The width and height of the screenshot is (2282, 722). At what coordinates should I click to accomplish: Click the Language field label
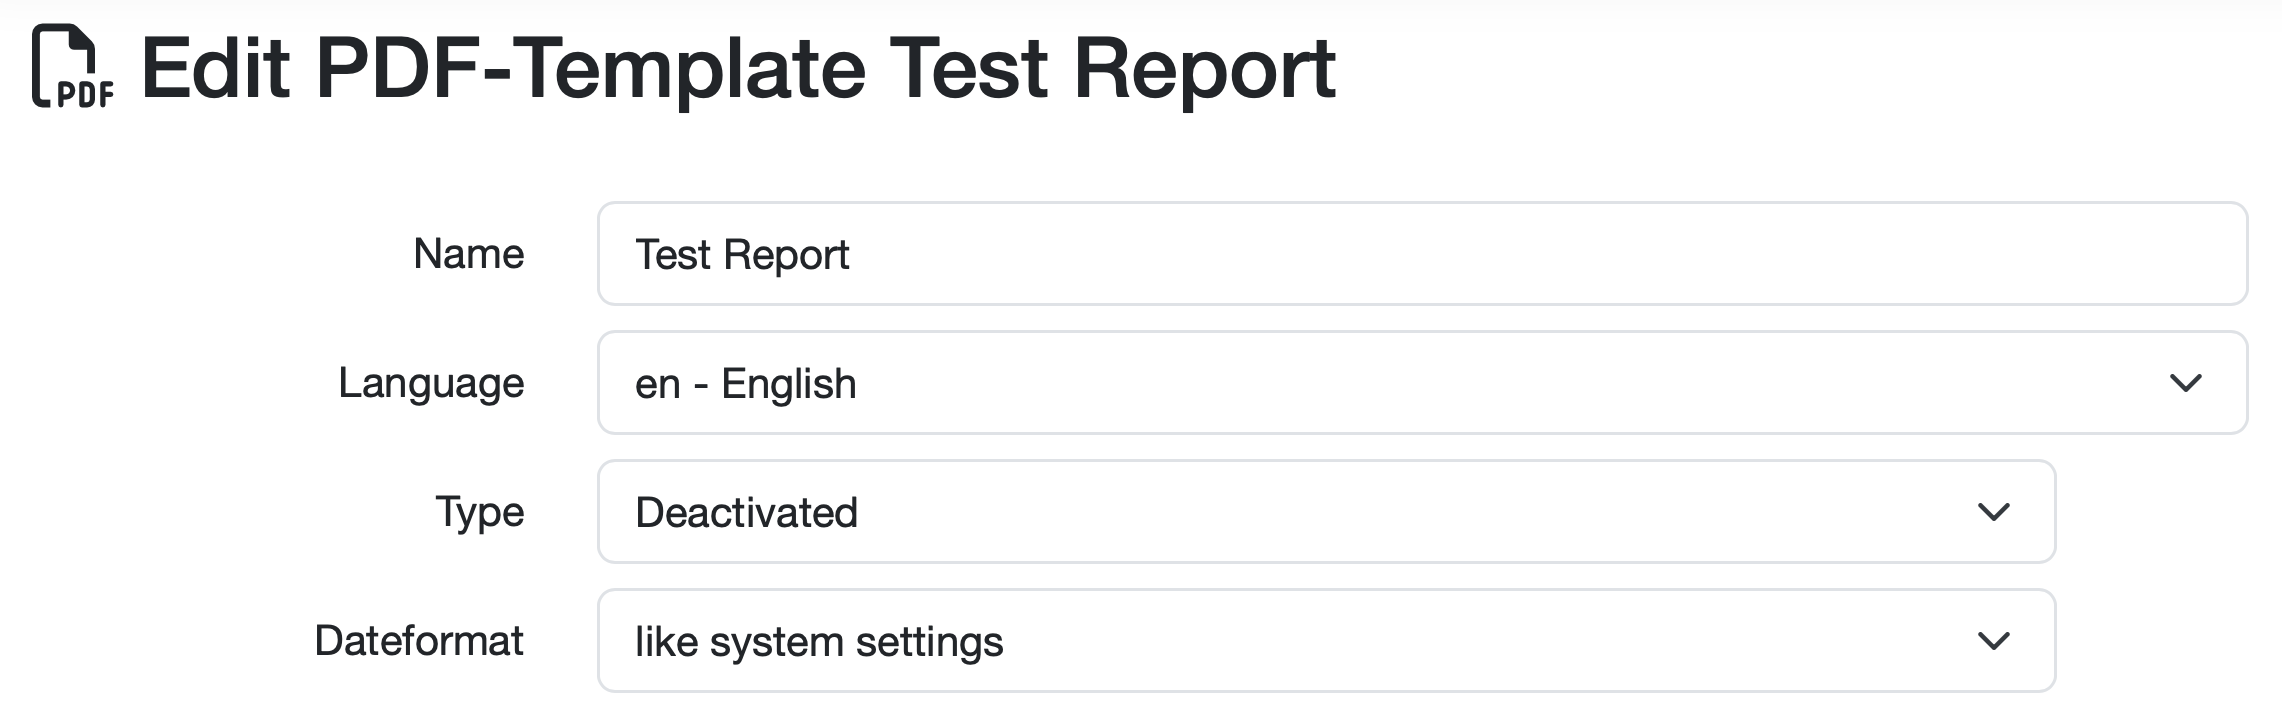431,383
